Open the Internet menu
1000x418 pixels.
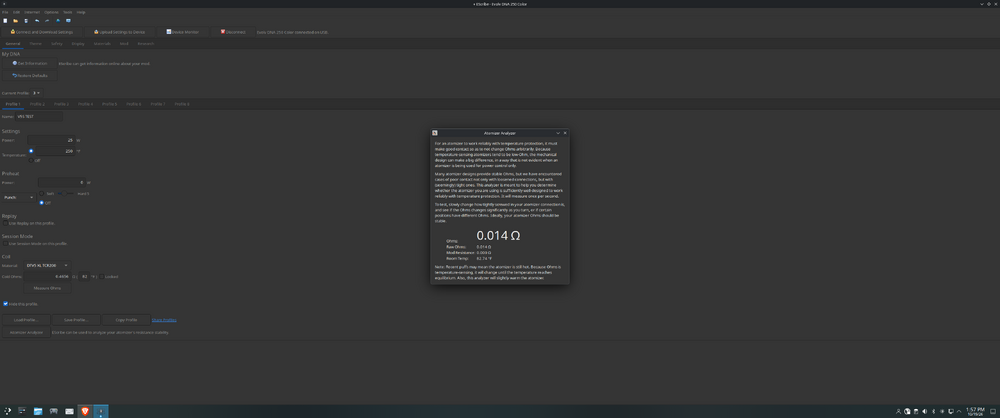coord(32,12)
